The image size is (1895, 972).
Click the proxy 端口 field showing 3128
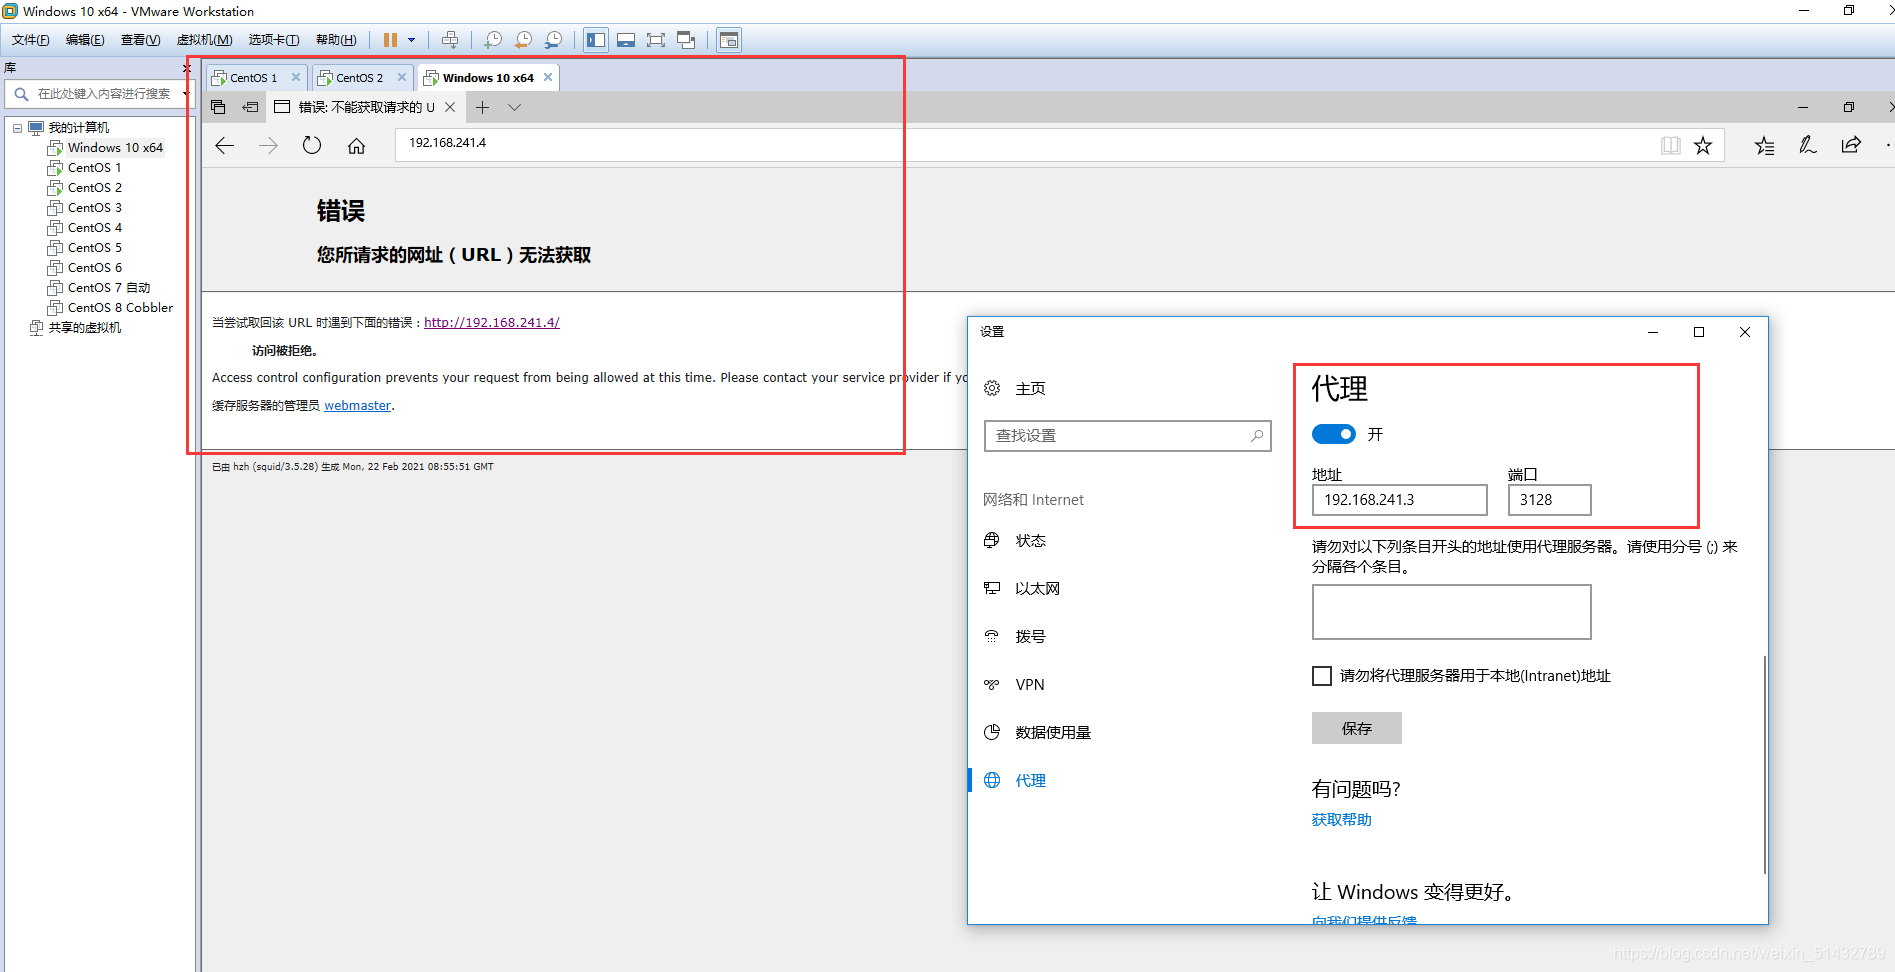(1549, 500)
